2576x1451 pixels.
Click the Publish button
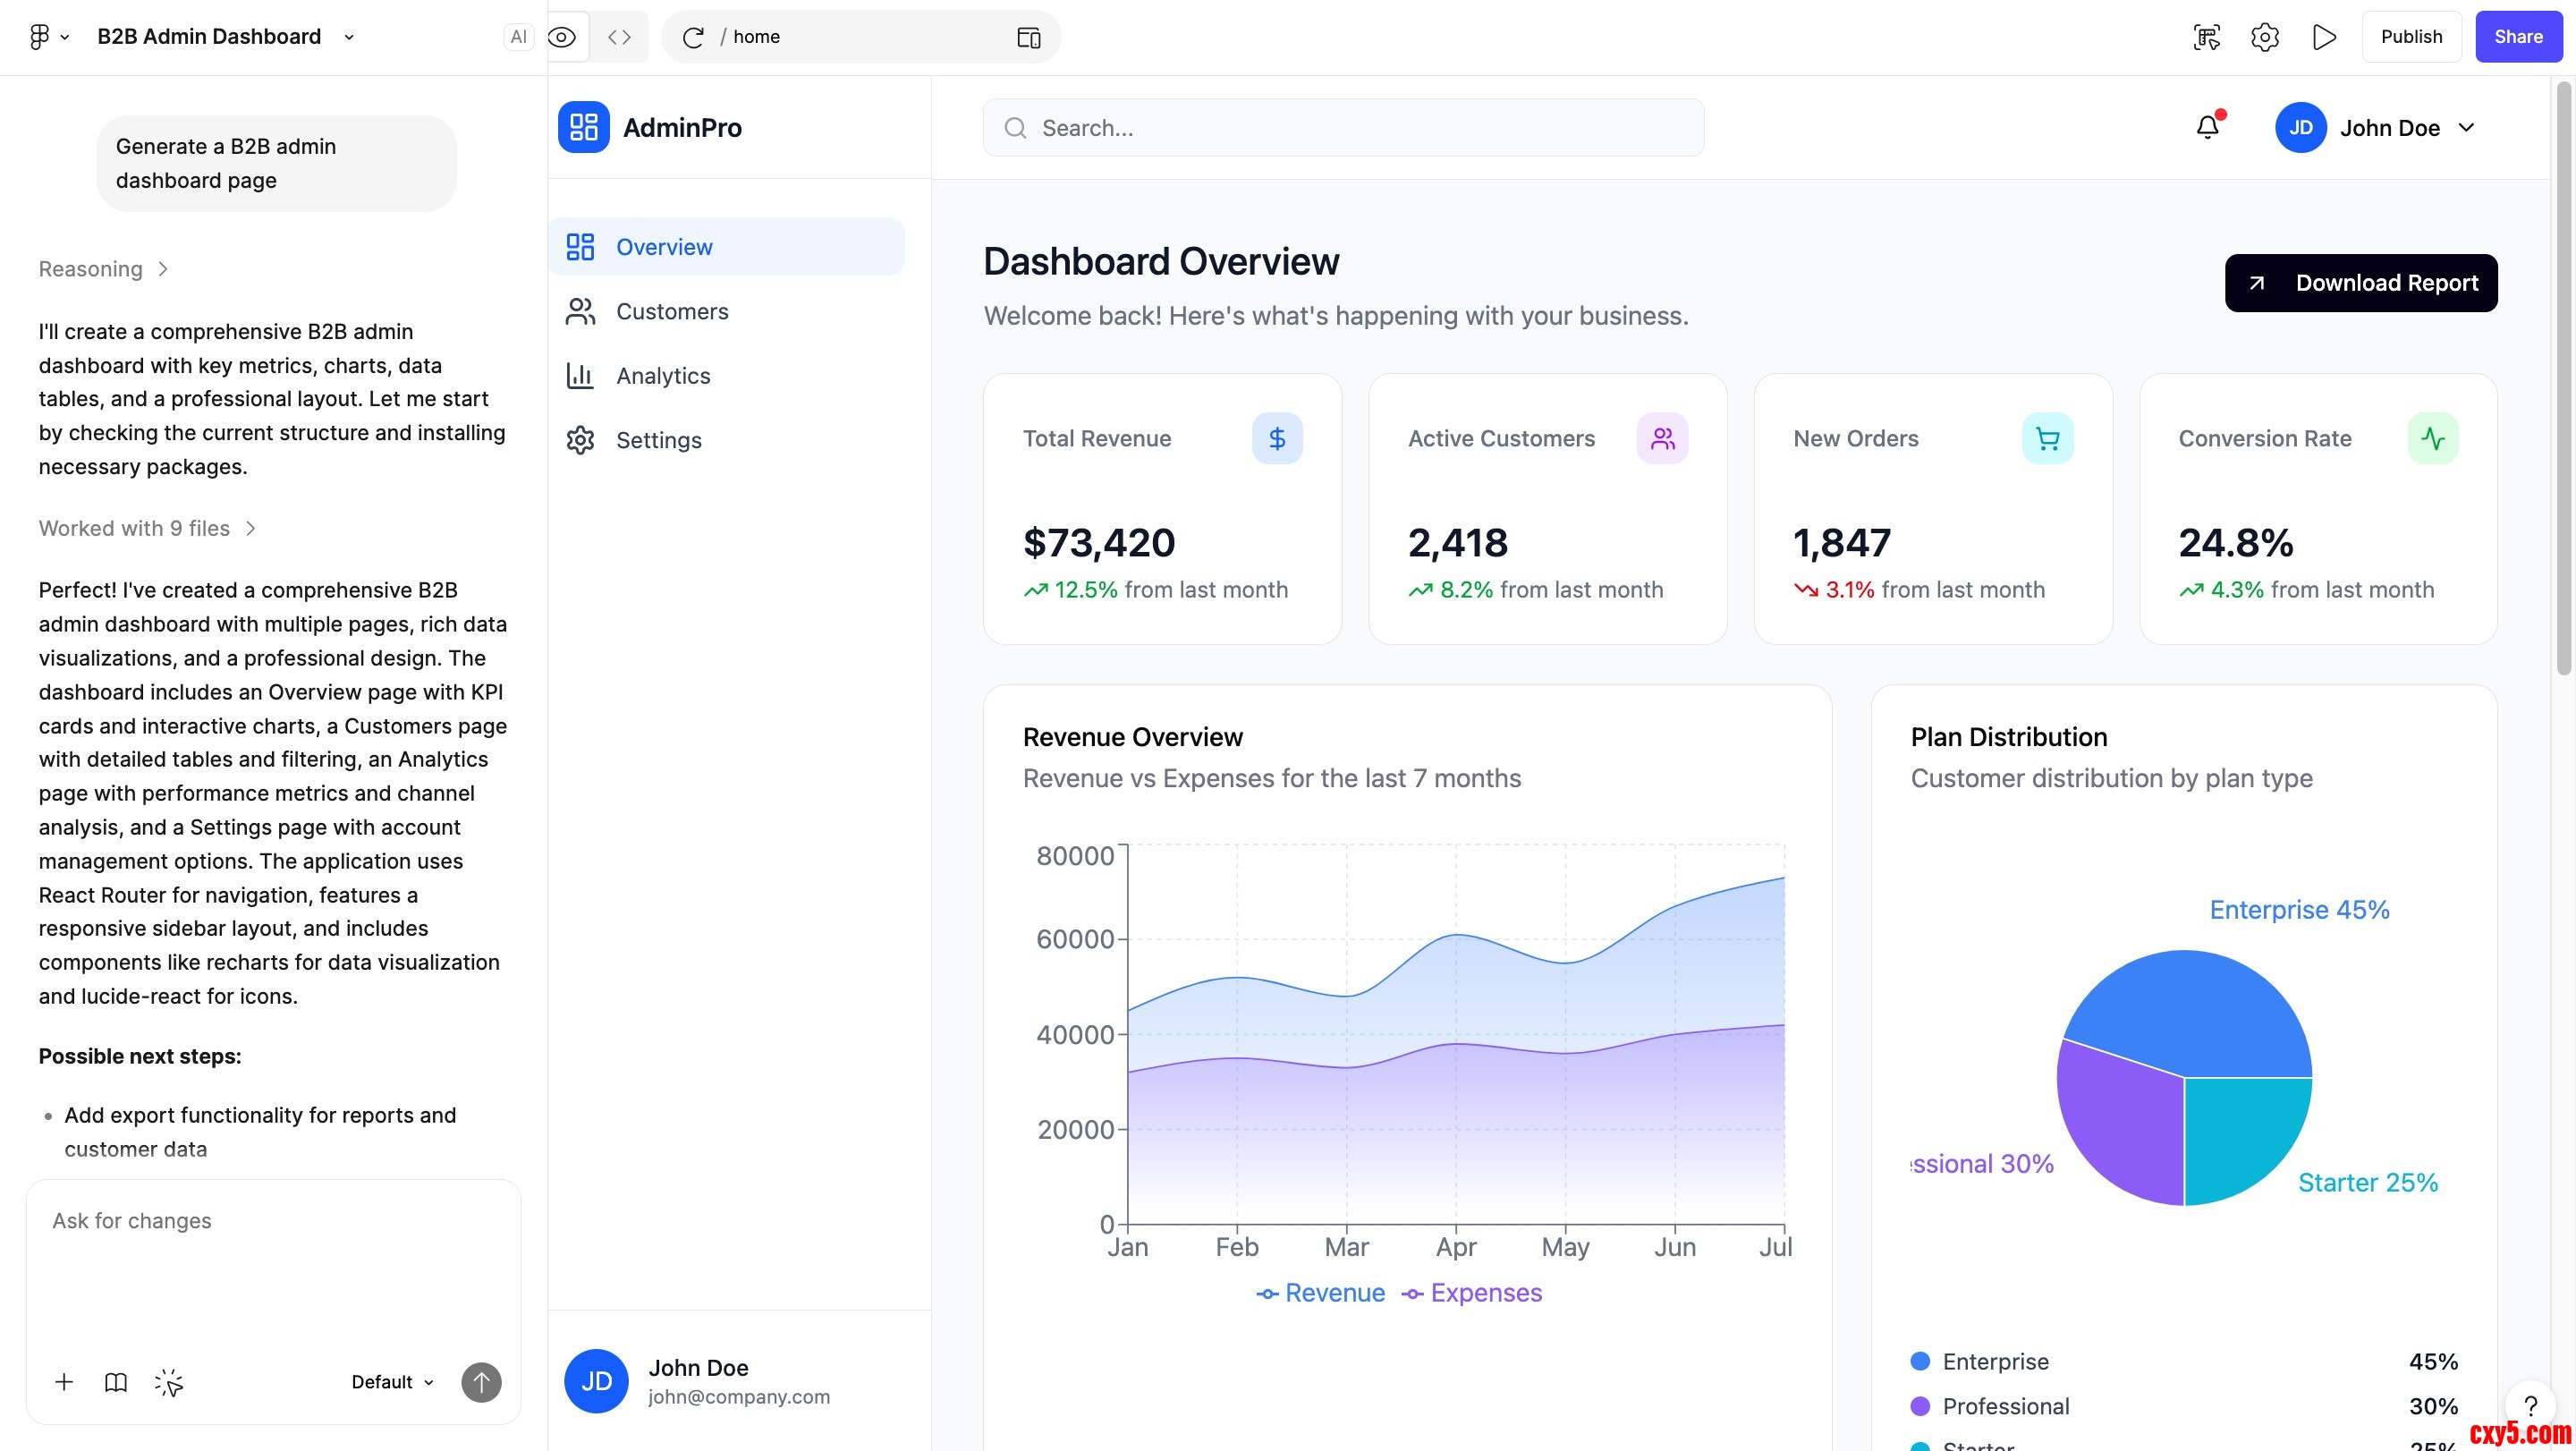point(2411,37)
